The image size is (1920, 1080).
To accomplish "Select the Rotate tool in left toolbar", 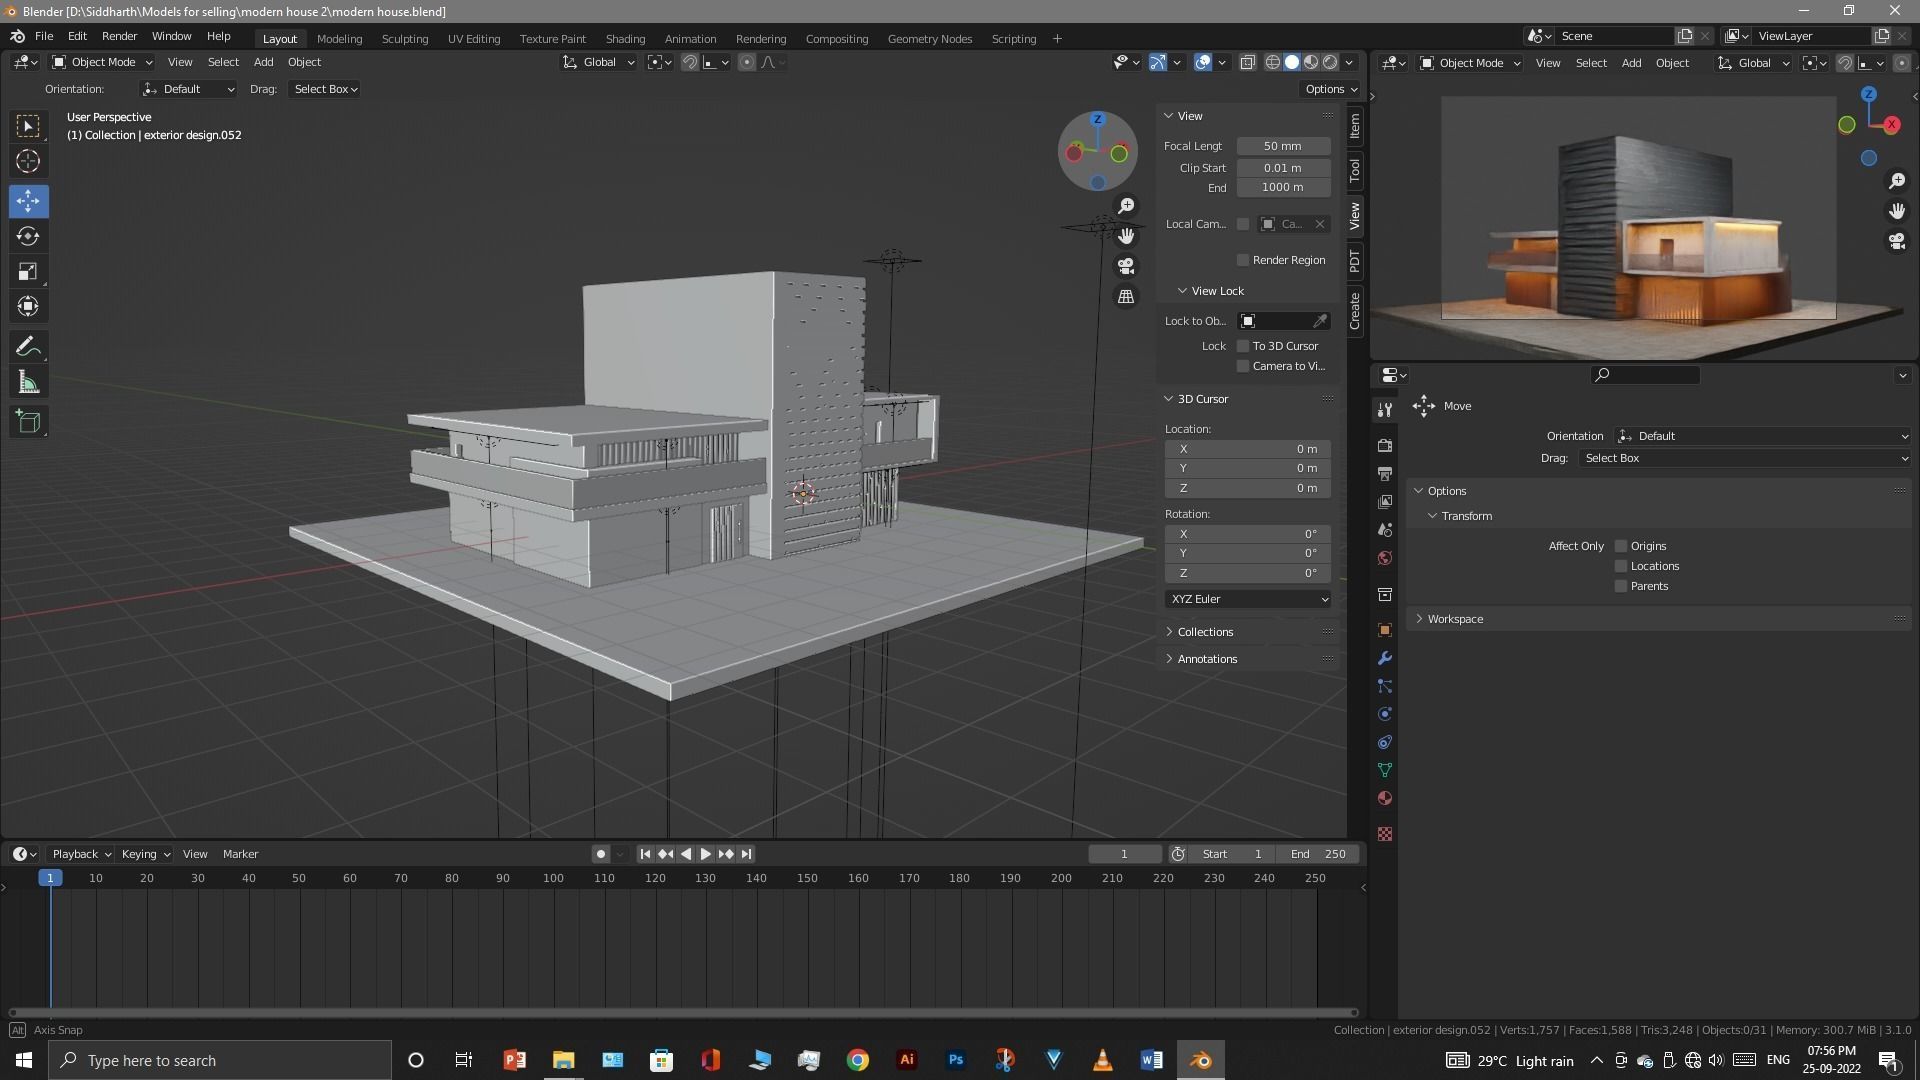I will pyautogui.click(x=28, y=236).
